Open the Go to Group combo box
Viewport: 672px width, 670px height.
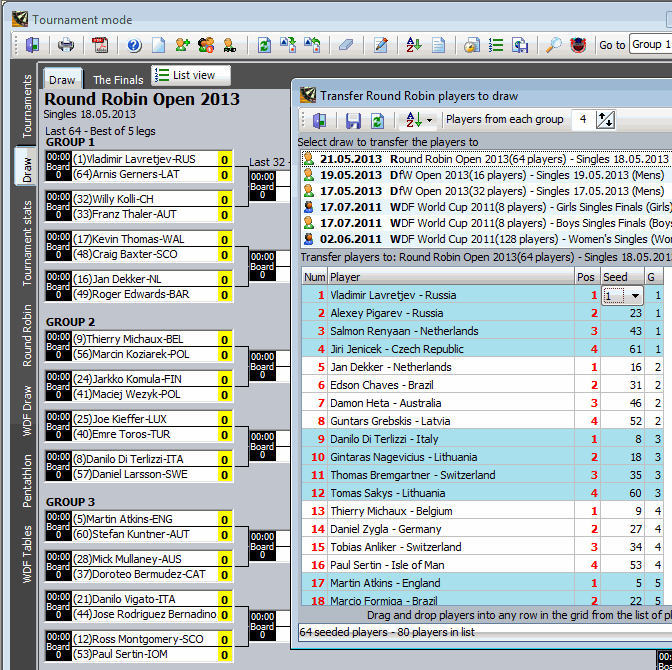pos(648,45)
